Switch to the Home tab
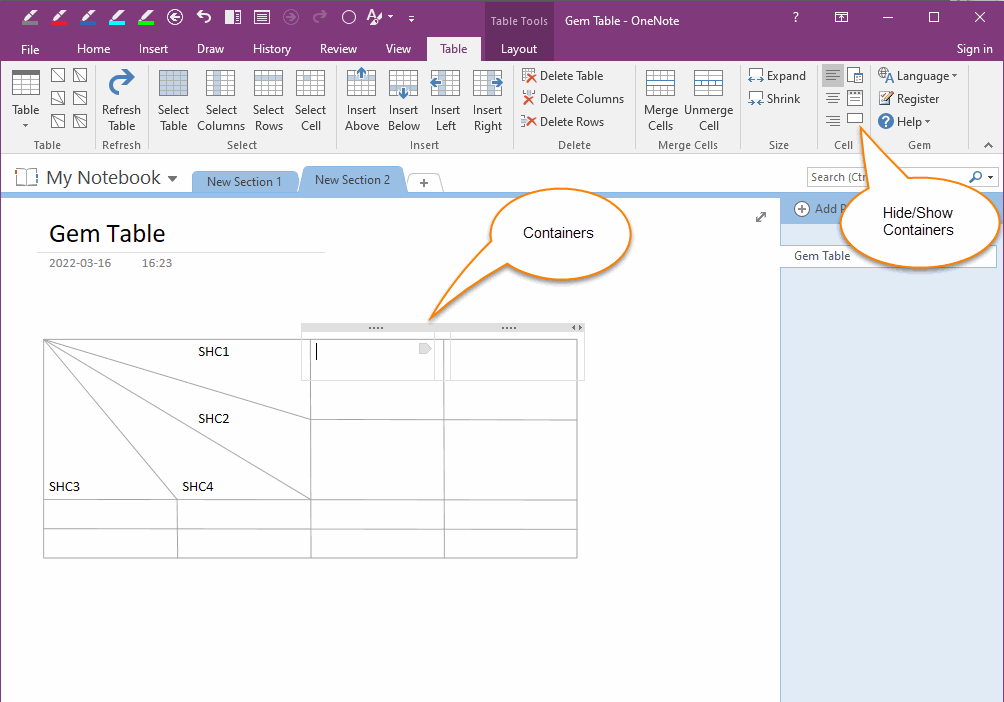 [x=93, y=49]
